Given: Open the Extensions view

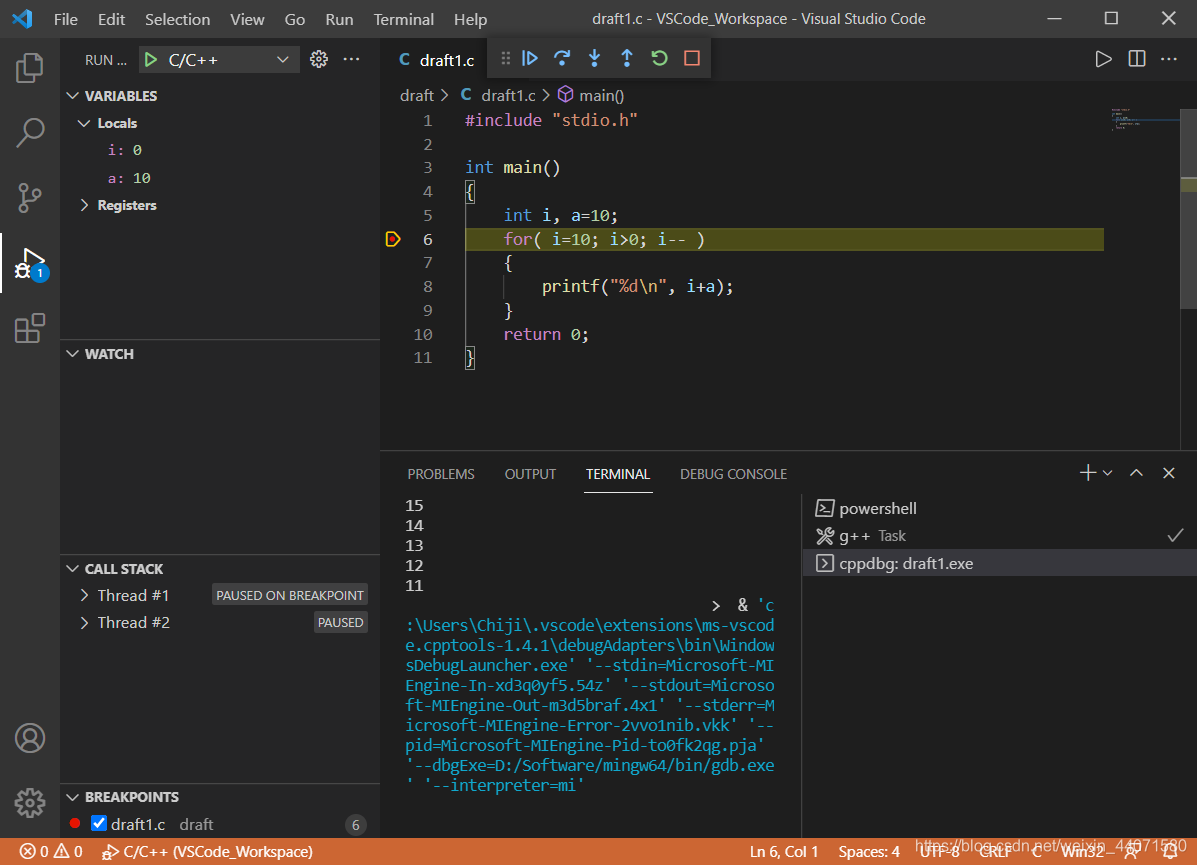Looking at the screenshot, I should [30, 328].
